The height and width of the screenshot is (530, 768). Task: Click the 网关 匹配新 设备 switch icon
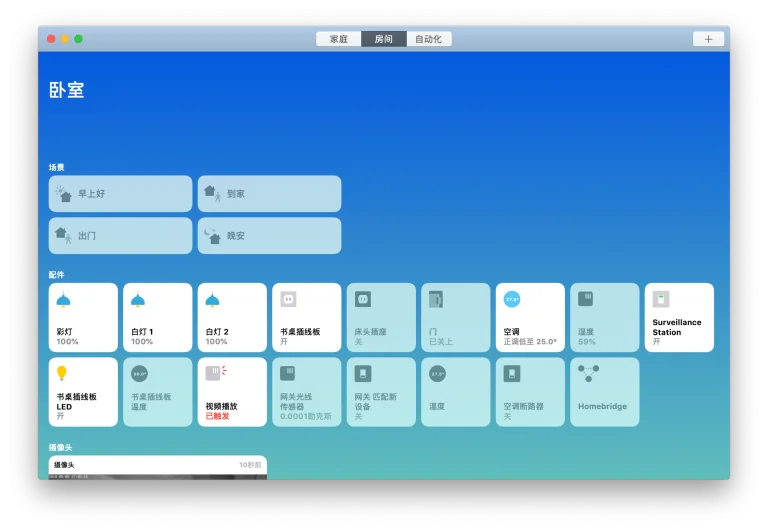(363, 374)
